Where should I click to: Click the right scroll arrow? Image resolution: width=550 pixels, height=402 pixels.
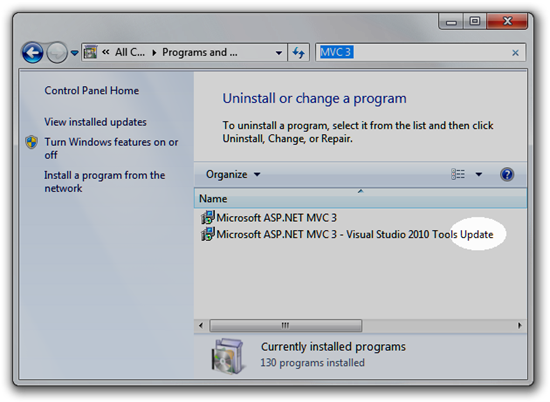[519, 326]
